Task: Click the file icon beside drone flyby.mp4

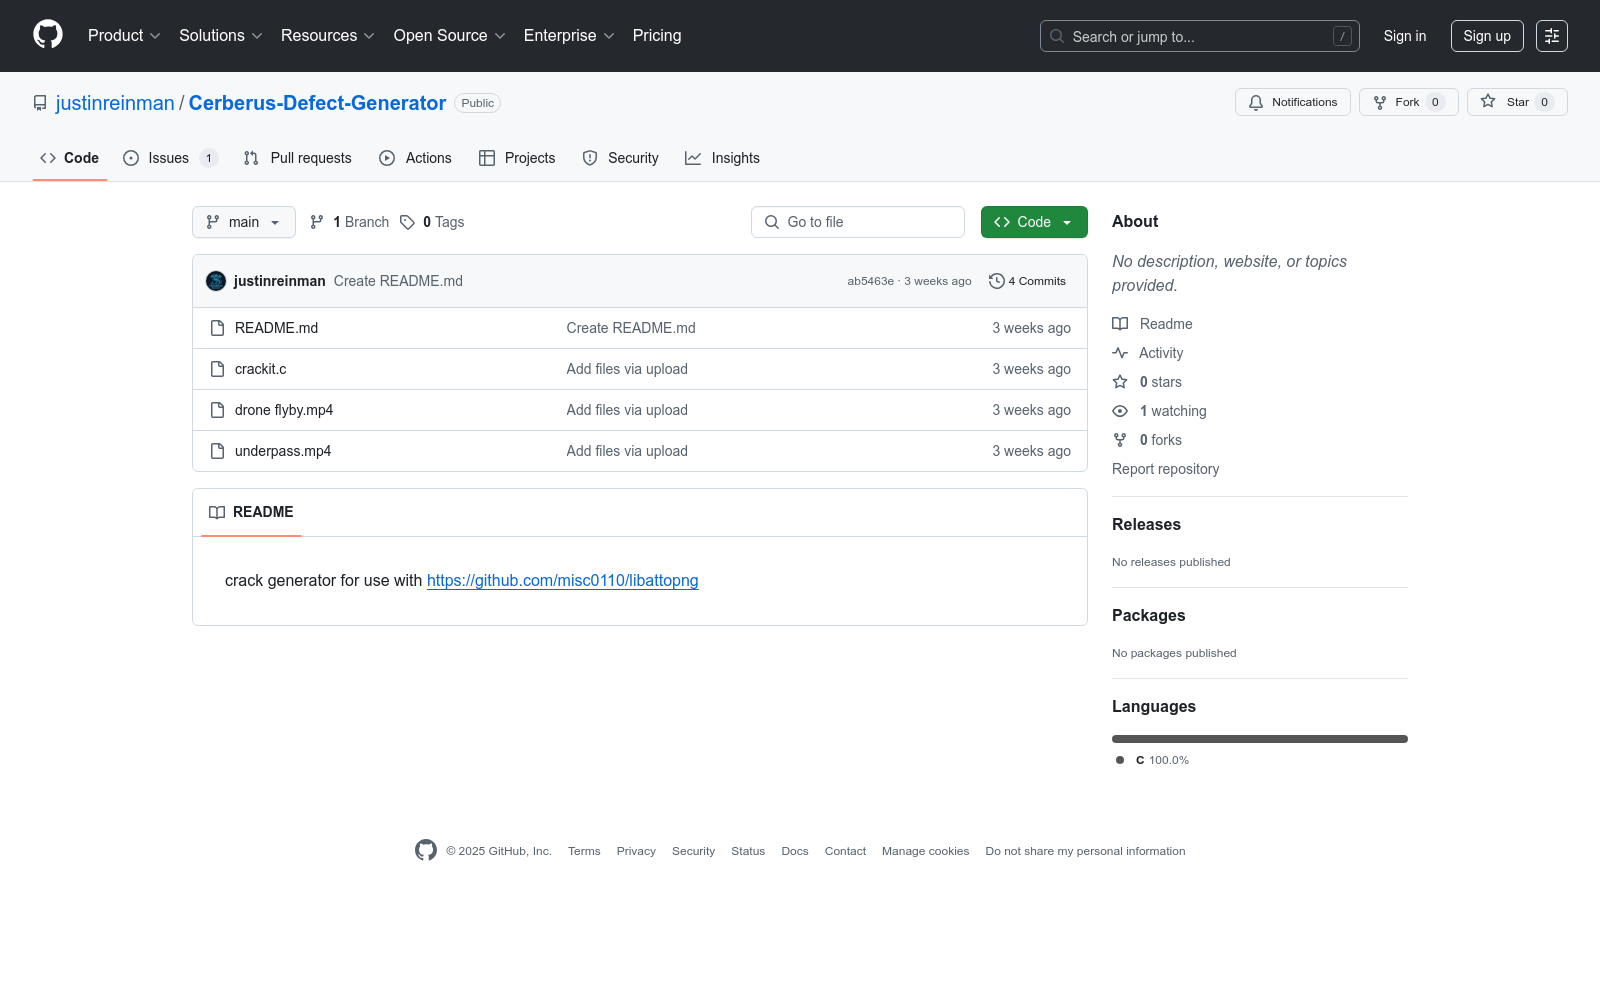Action: click(217, 410)
